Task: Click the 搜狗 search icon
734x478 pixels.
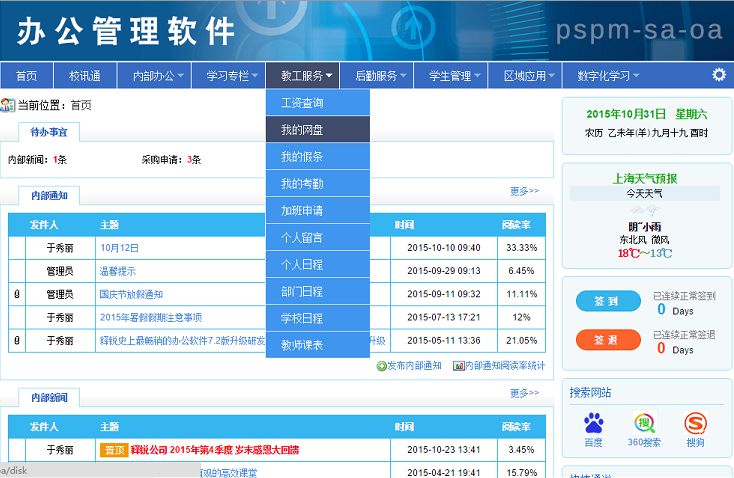Action: coord(695,423)
